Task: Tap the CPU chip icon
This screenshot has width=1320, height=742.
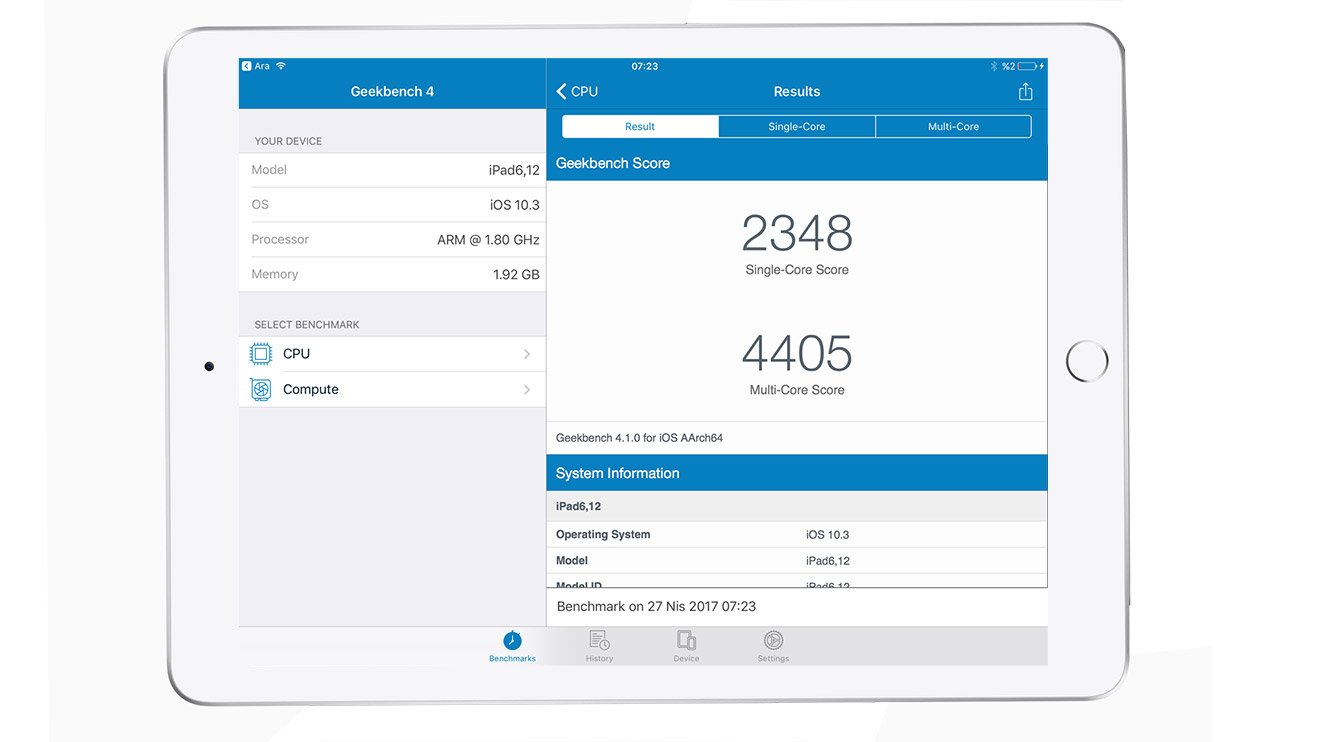Action: 261,354
